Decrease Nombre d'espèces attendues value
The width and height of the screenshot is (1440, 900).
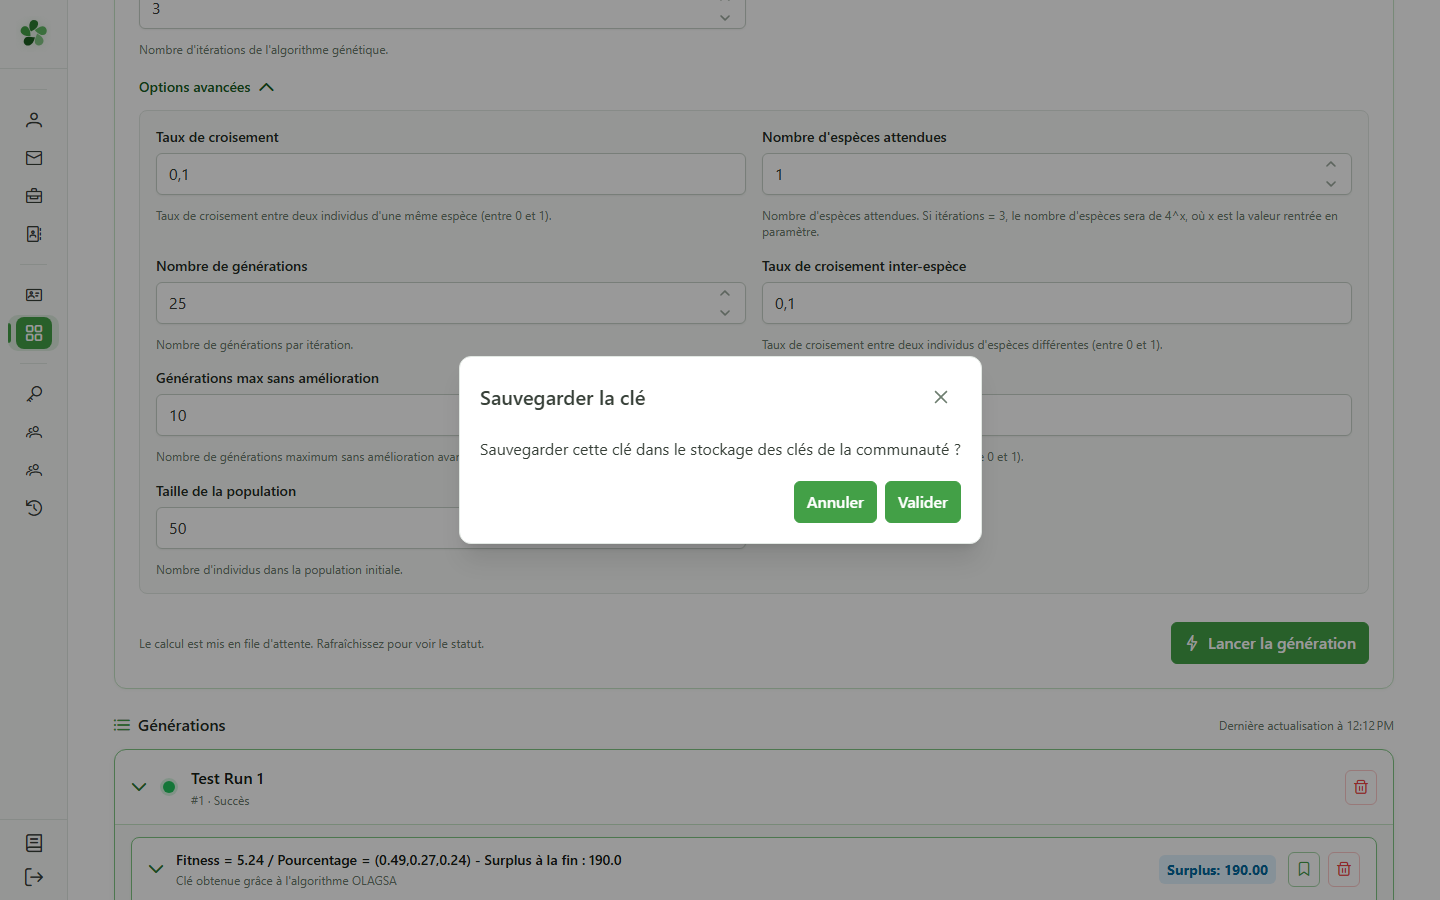[x=1331, y=184]
